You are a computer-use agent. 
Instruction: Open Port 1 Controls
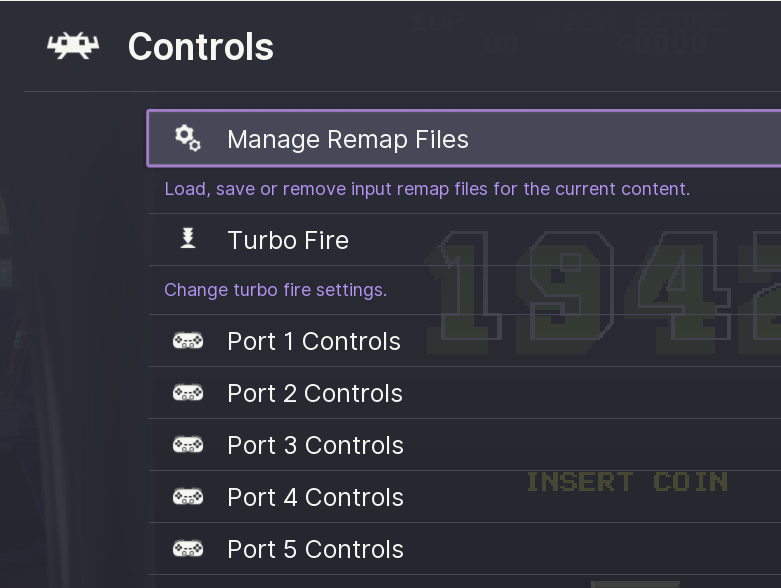(314, 341)
